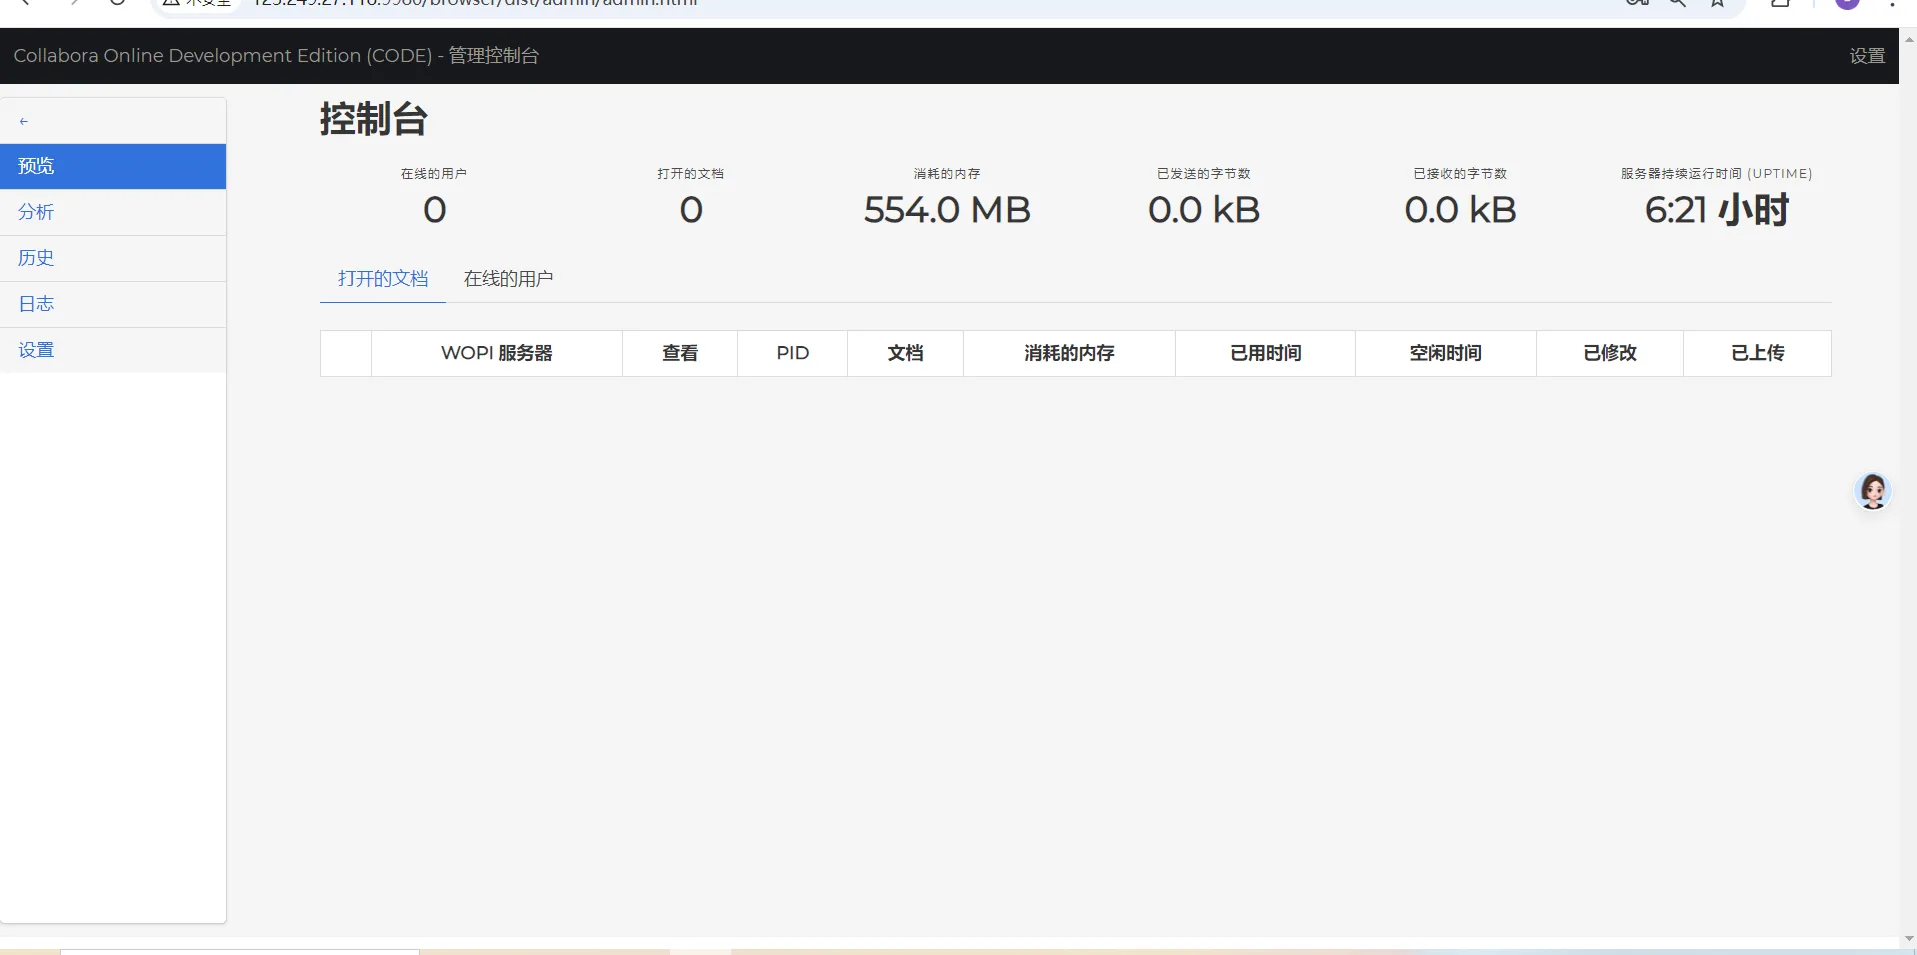This screenshot has height=955, width=1917.
Task: Click the 消耗的内存 label above 554.0 MB
Action: point(947,174)
